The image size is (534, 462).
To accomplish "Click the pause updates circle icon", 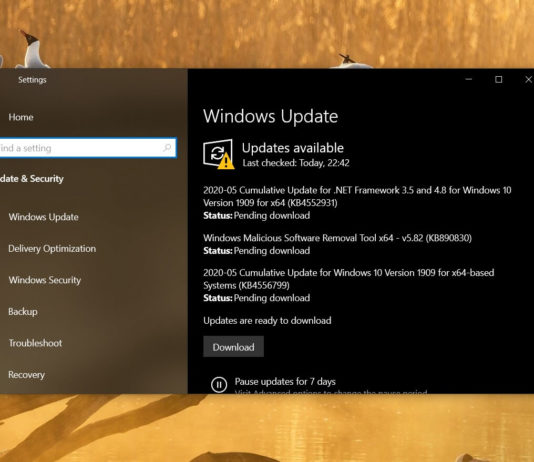I will click(x=219, y=385).
